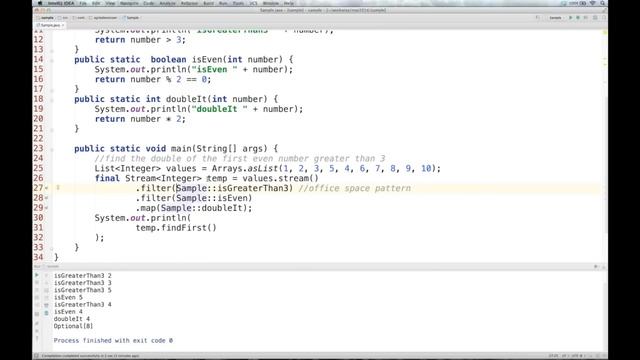Open the File menu
The width and height of the screenshot is (640, 360).
coord(83,3)
